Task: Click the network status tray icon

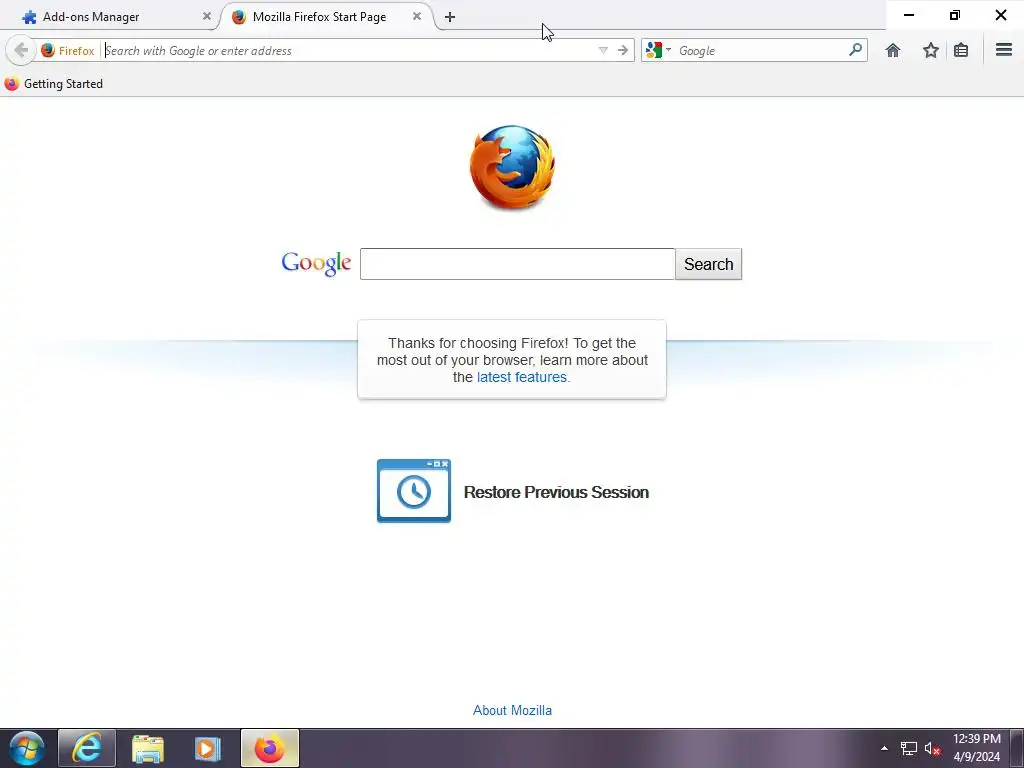Action: [x=908, y=749]
